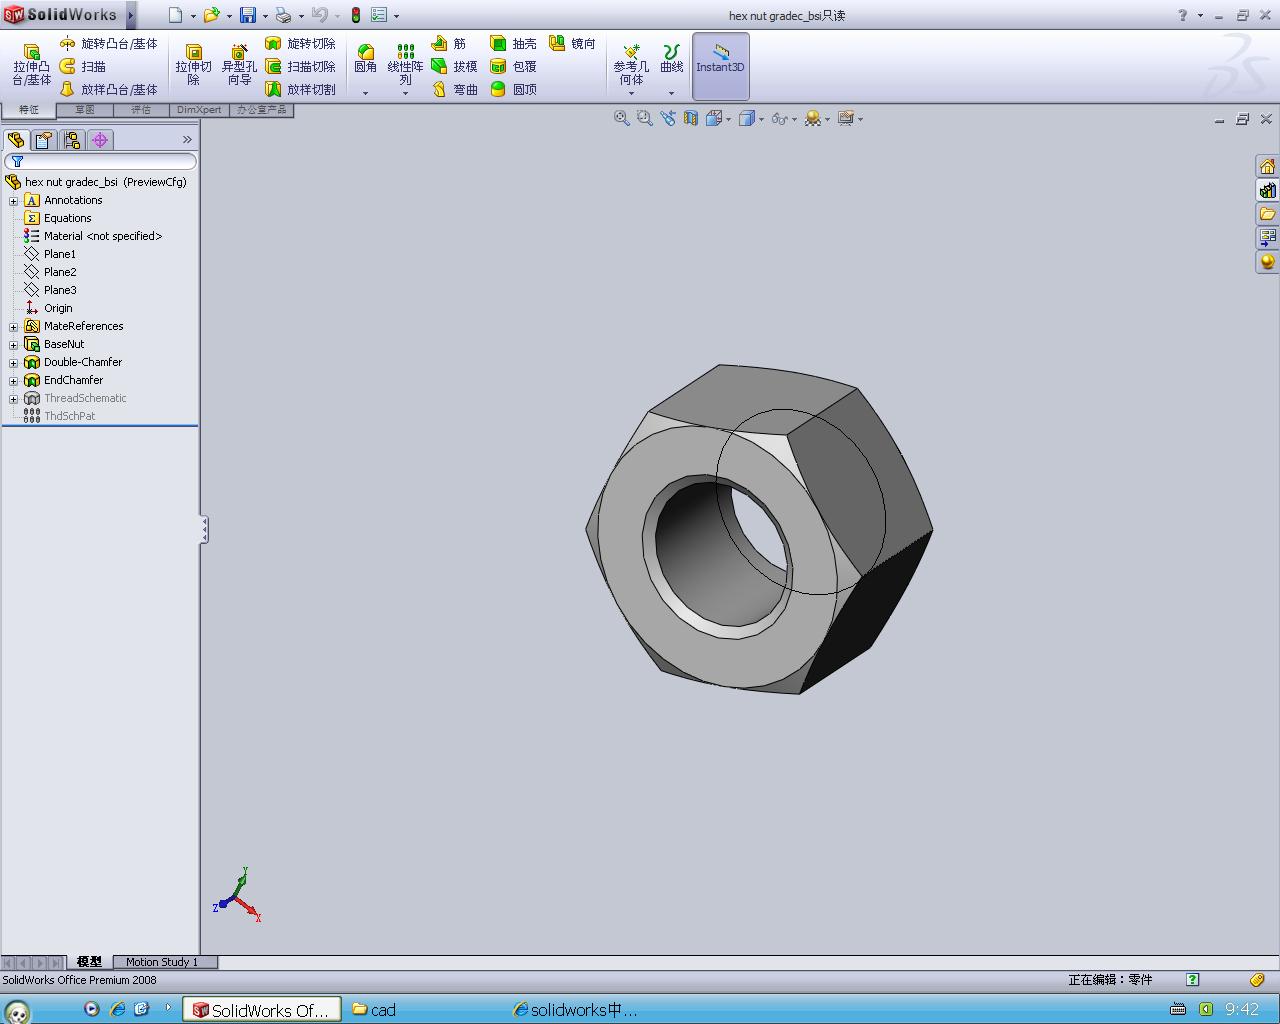Select Lofted Boss/Base (放样凸台/基体)
This screenshot has height=1024, width=1280.
pyautogui.click(x=108, y=90)
